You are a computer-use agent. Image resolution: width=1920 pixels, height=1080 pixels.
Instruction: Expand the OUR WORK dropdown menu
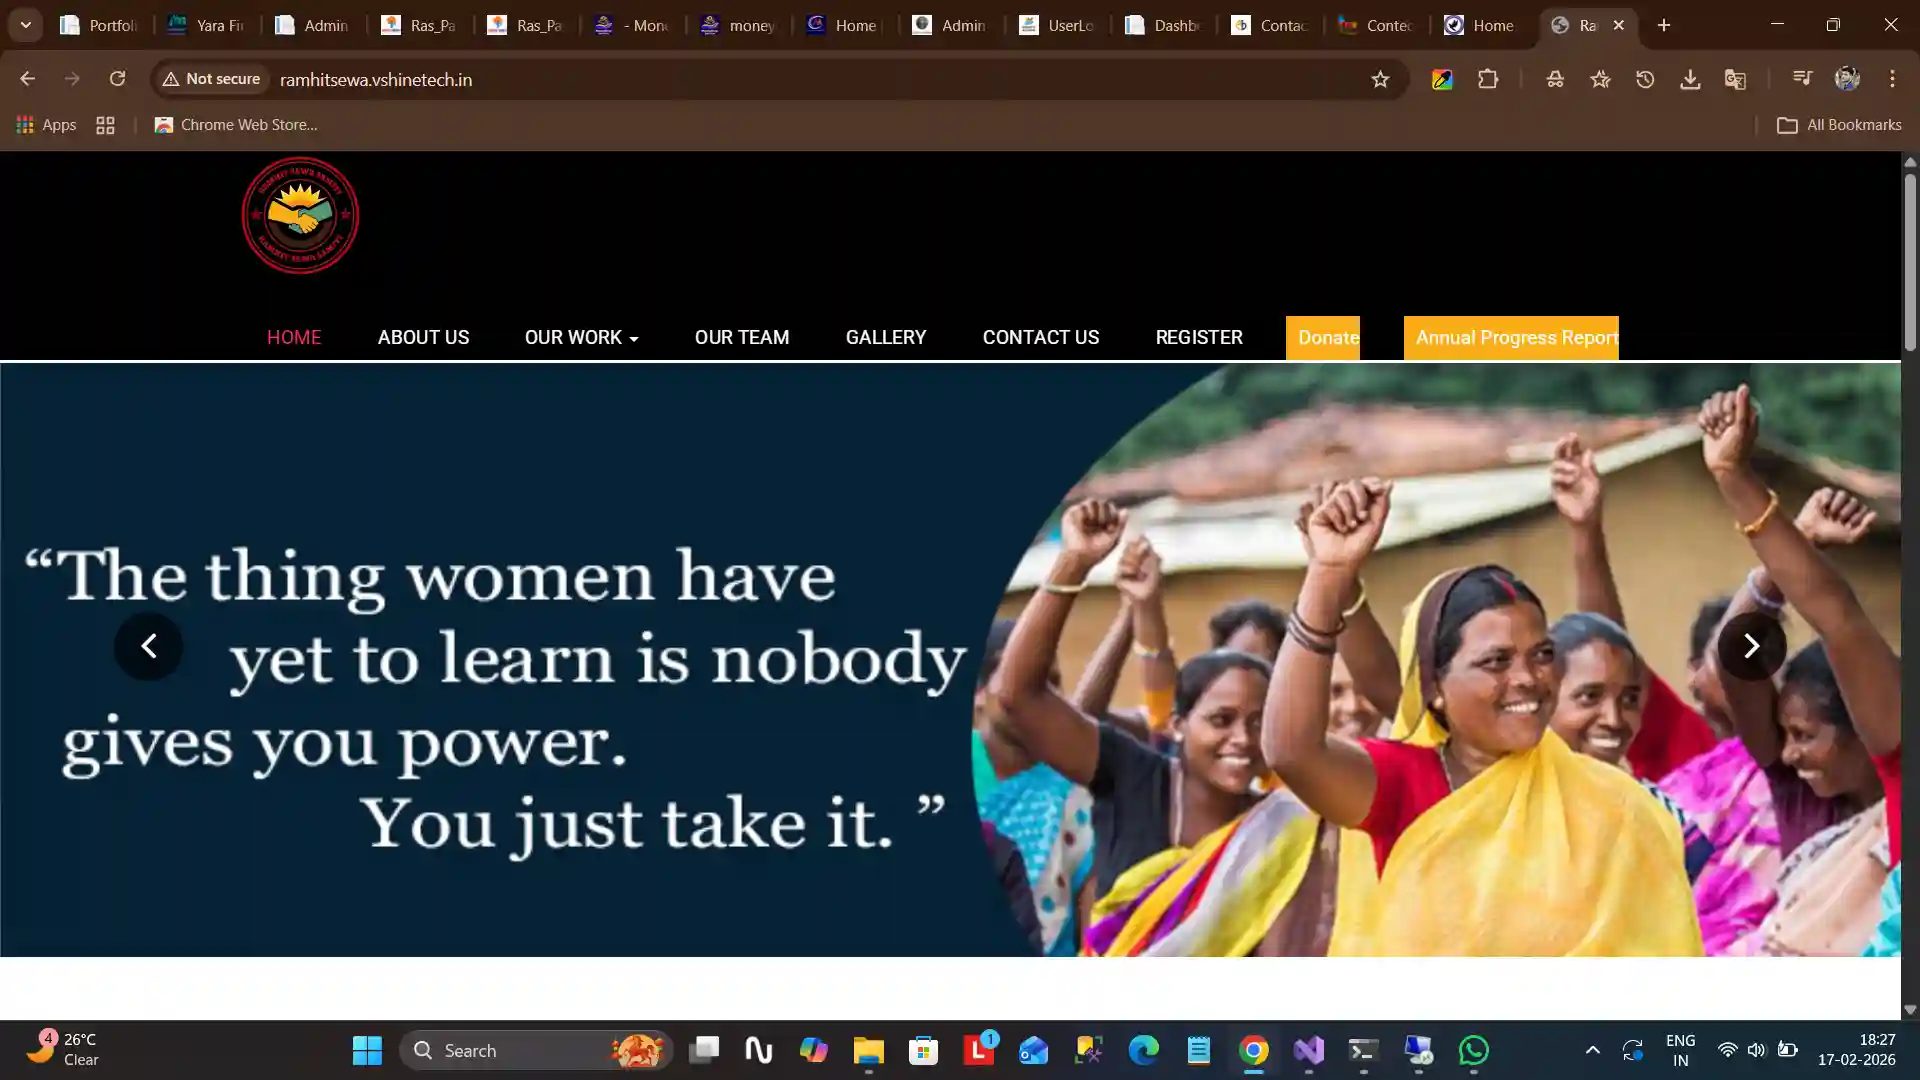tap(581, 338)
